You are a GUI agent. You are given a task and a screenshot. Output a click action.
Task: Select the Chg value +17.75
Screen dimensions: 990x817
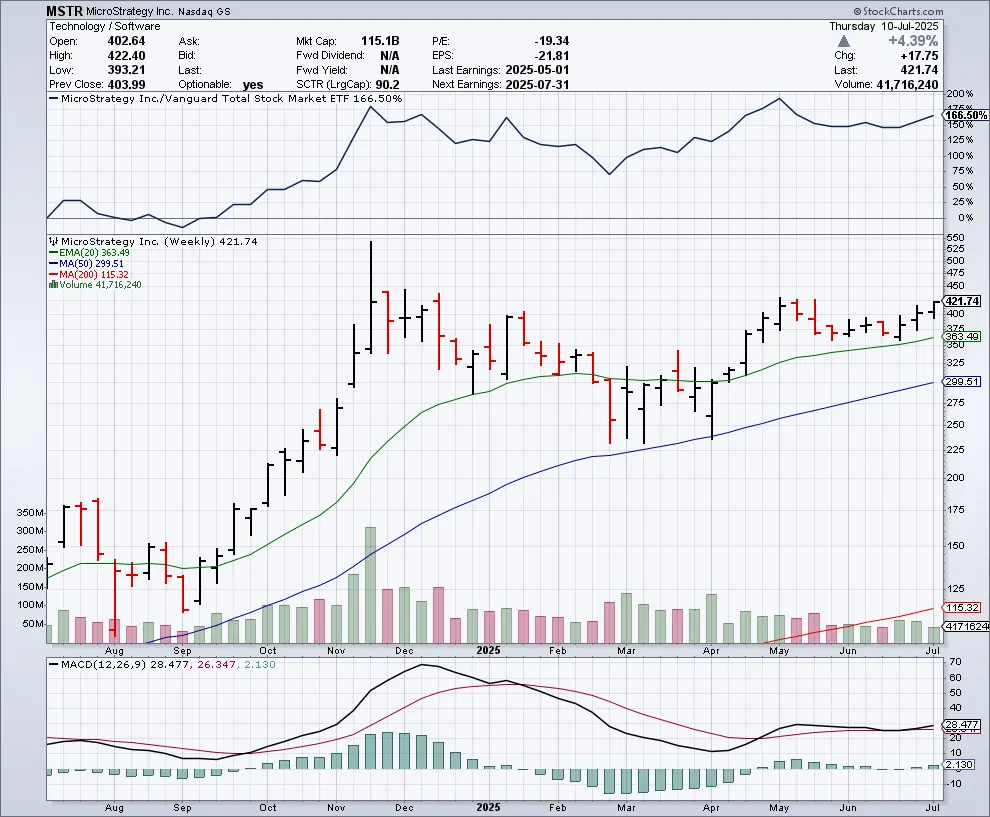click(x=920, y=56)
